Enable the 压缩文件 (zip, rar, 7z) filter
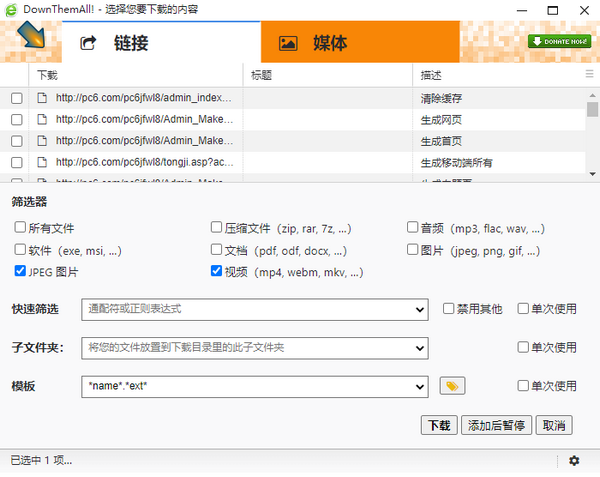The image size is (600, 477). (x=216, y=227)
